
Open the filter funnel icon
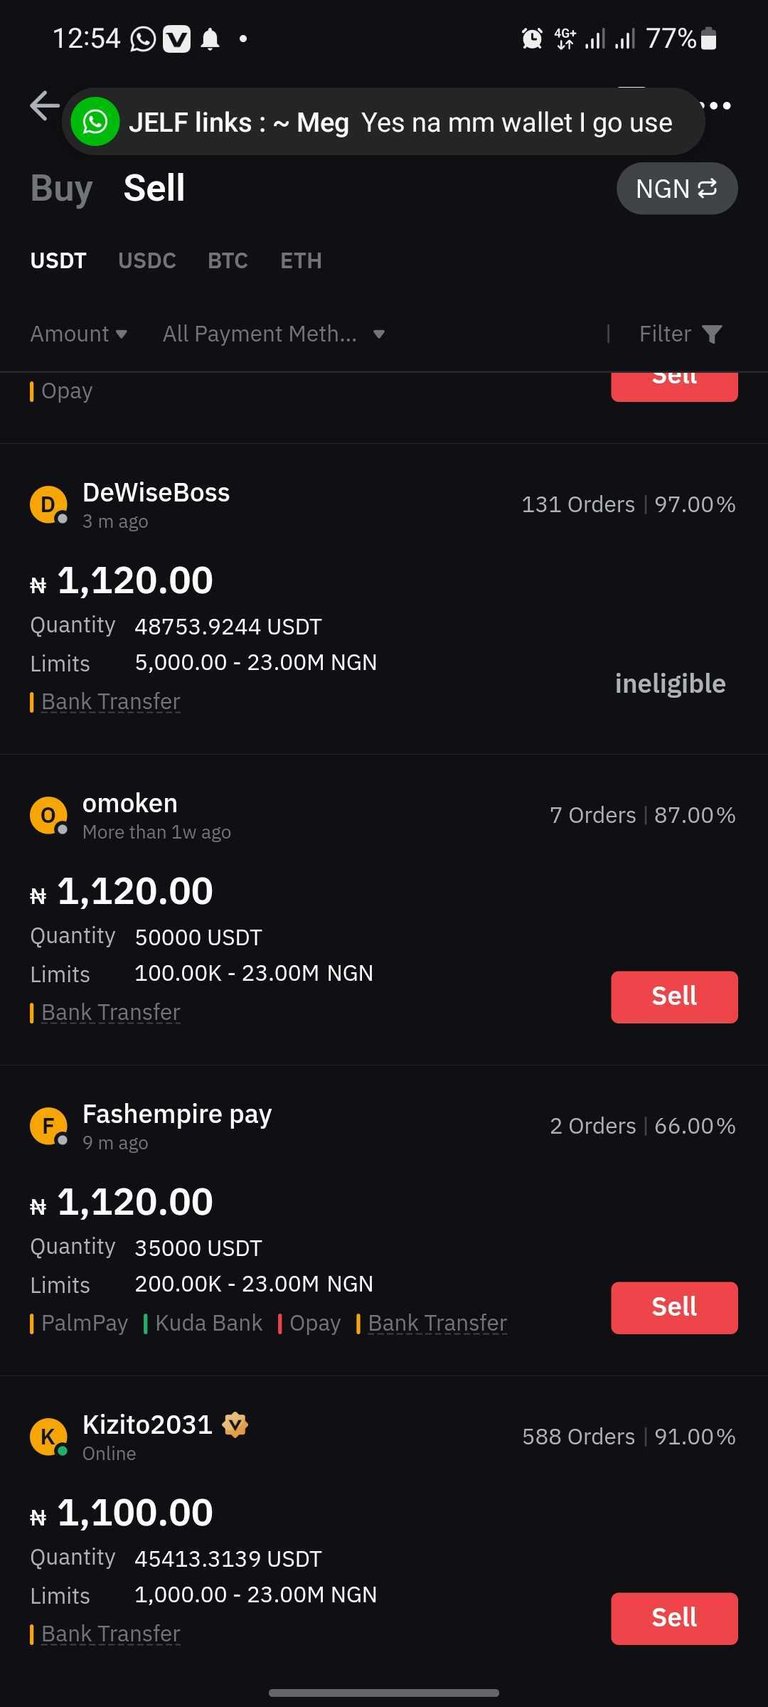point(711,334)
